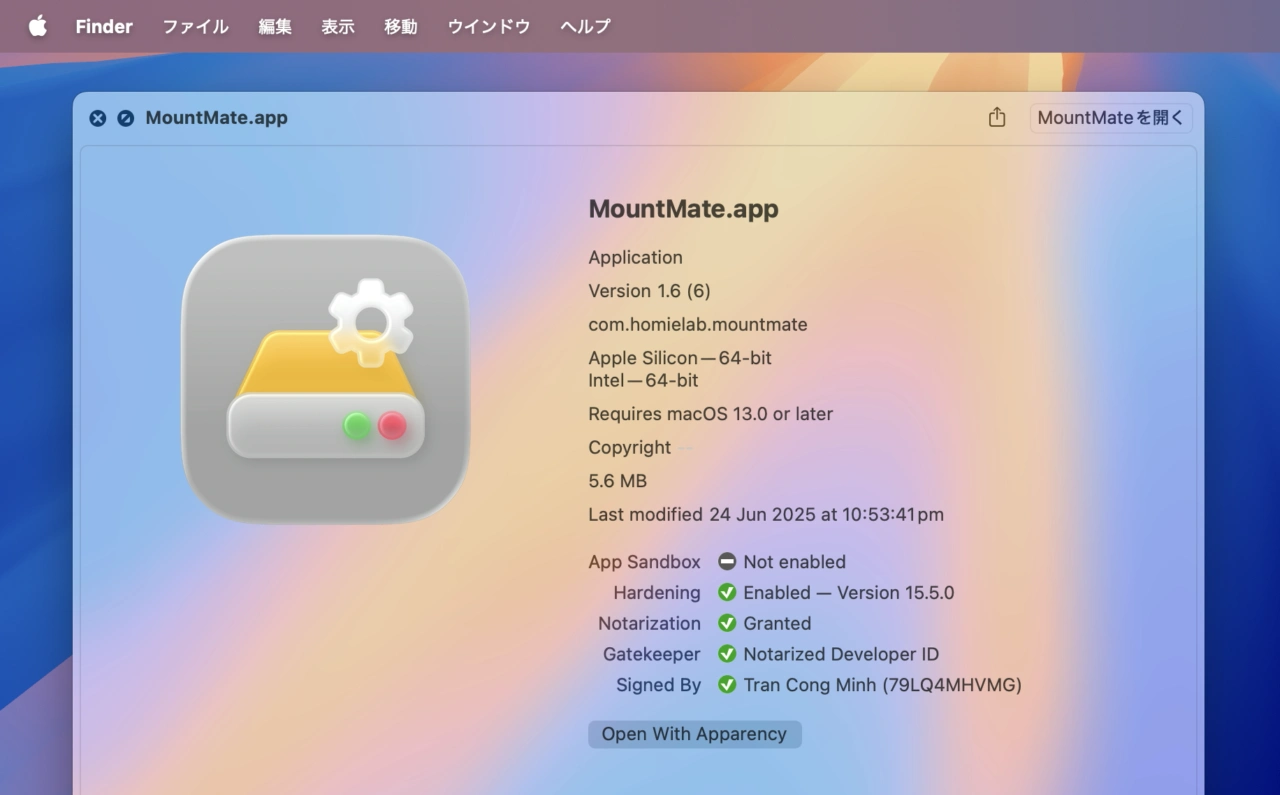1280x795 pixels.
Task: Click the Gatekeeper green check icon
Action: pos(727,655)
